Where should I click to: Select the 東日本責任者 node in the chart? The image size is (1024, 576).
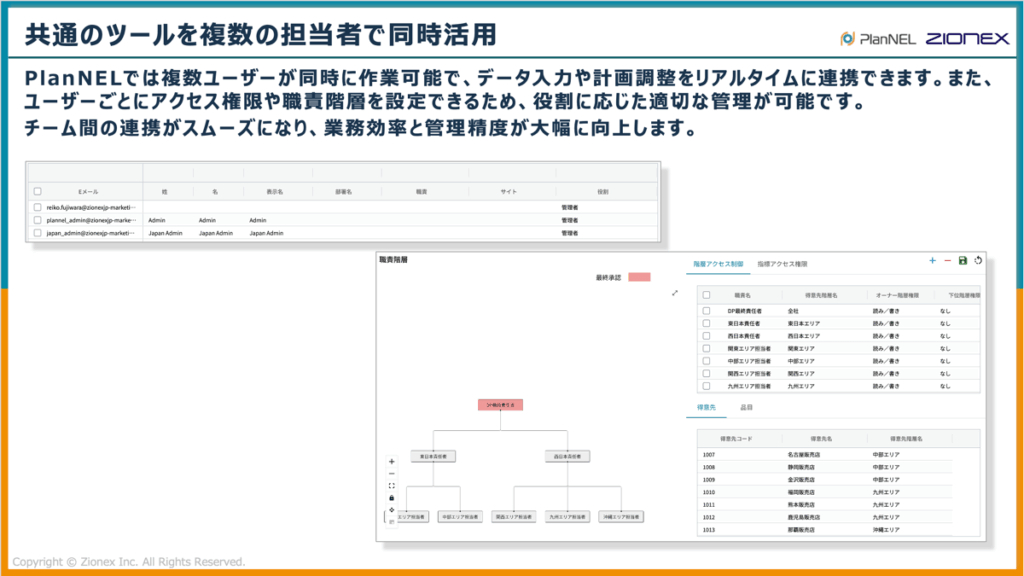(433, 456)
